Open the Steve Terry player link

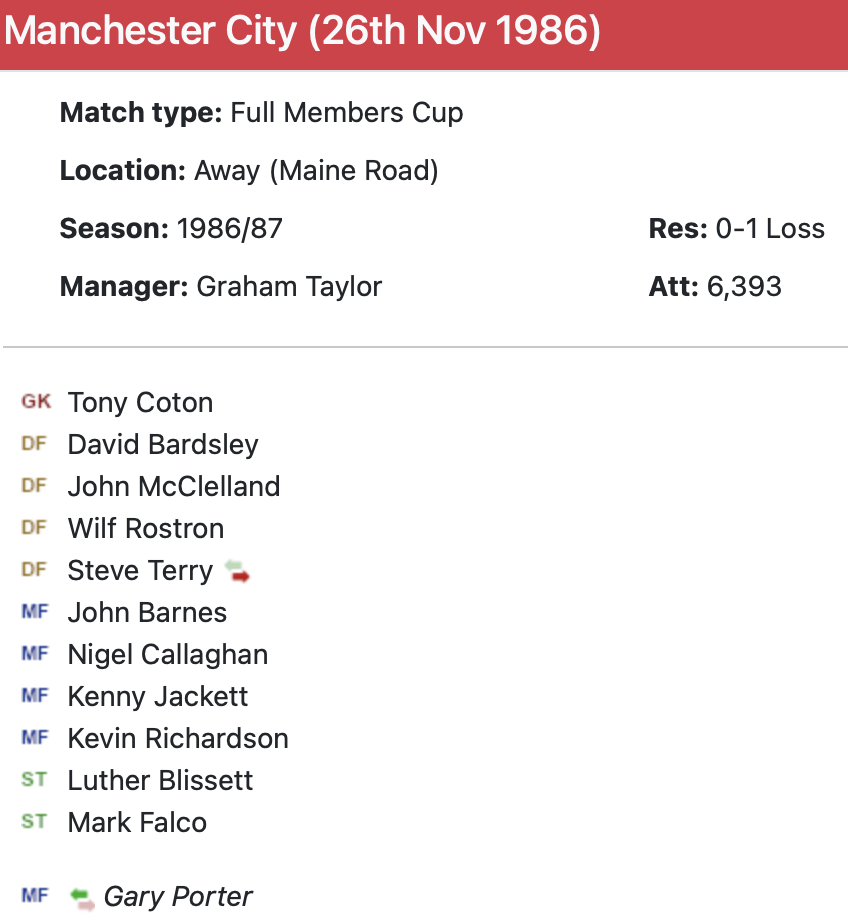point(140,571)
